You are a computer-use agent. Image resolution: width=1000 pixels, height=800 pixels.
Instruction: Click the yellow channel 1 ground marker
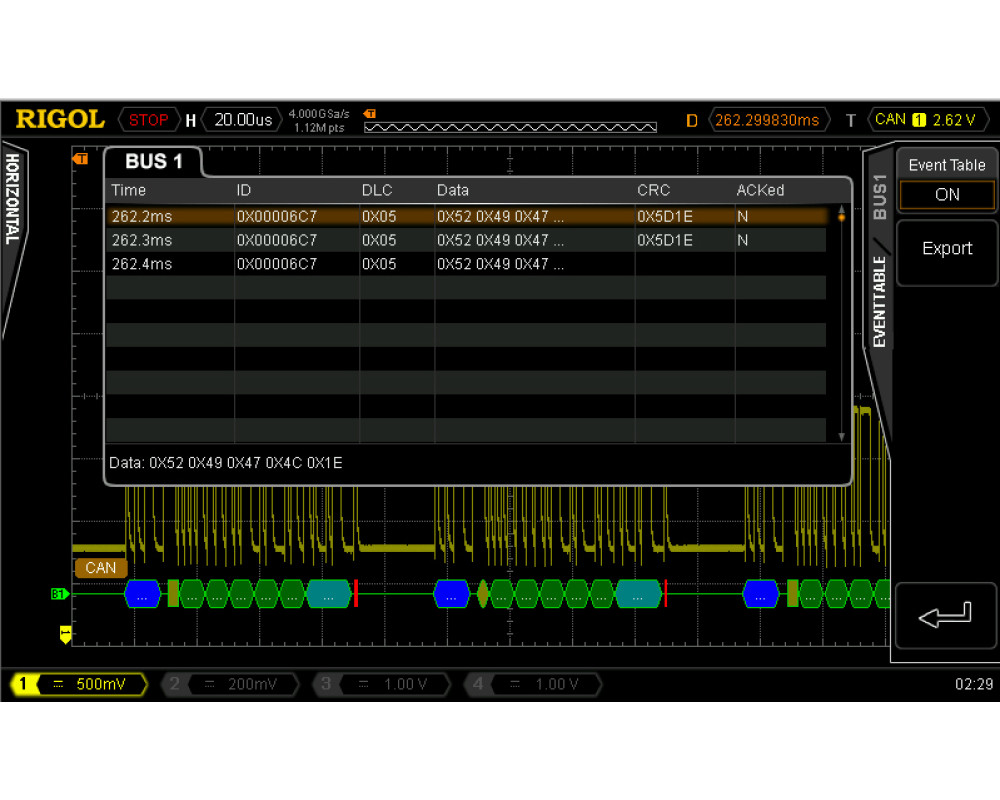point(66,633)
